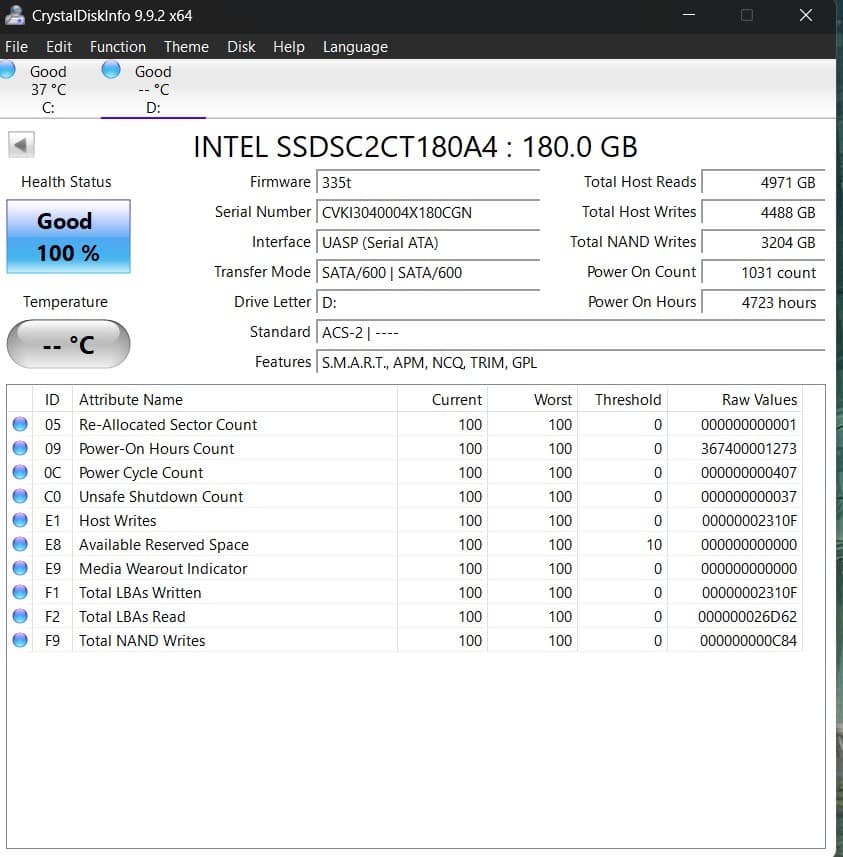Image resolution: width=843 pixels, height=857 pixels.
Task: Open the Help menu
Action: click(x=289, y=47)
